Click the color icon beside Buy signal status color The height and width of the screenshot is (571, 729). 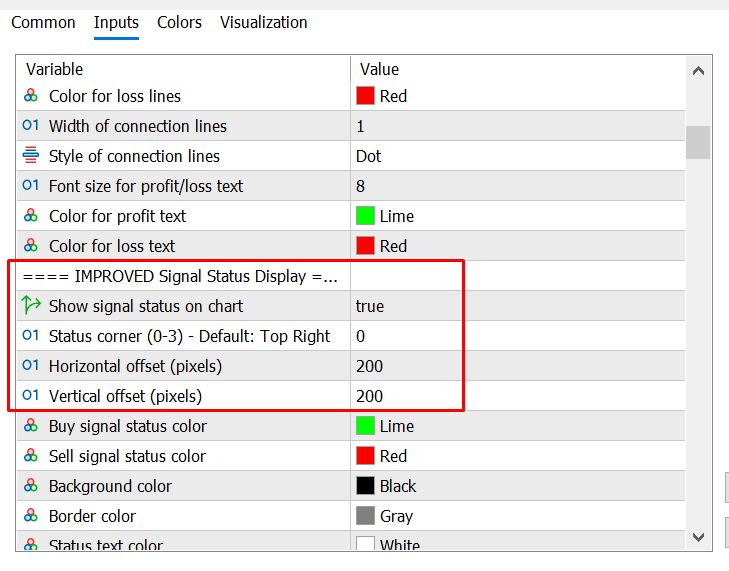(x=31, y=425)
